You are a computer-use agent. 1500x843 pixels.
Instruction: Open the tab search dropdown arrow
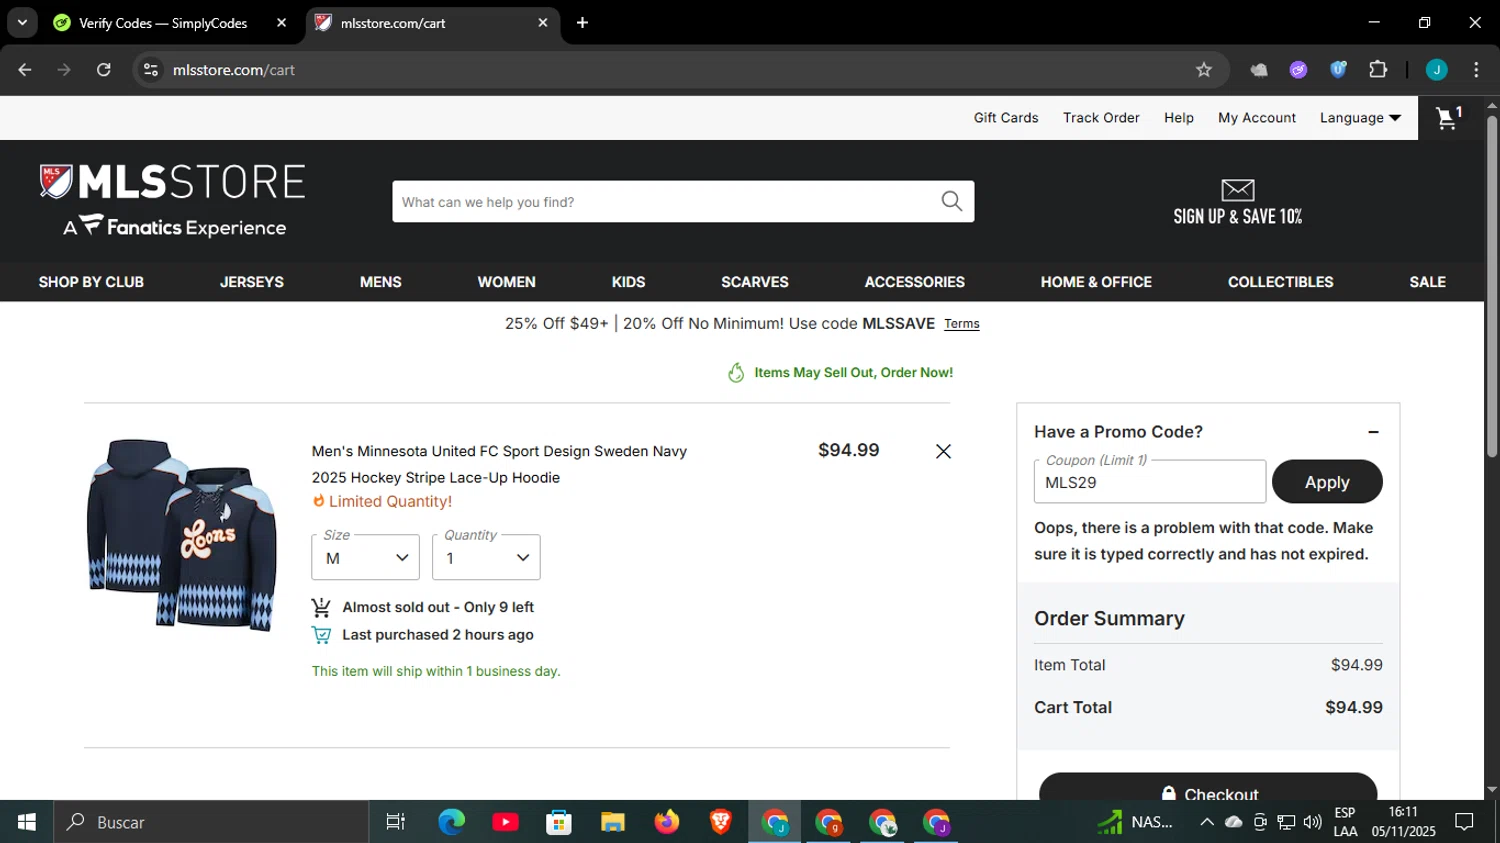(22, 23)
